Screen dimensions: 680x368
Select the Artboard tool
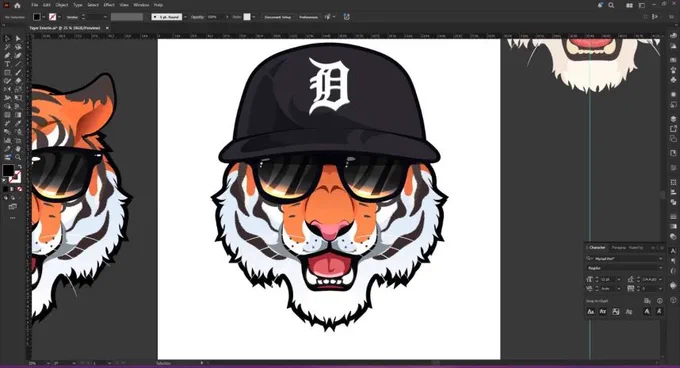(18, 140)
